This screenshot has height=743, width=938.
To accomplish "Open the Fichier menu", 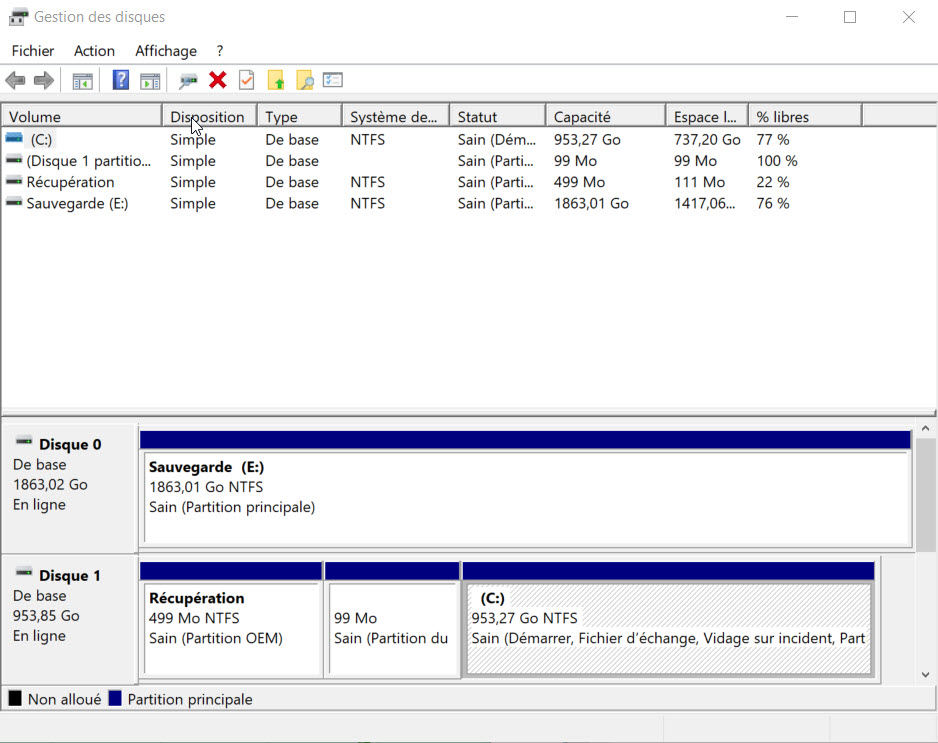I will click(x=33, y=51).
